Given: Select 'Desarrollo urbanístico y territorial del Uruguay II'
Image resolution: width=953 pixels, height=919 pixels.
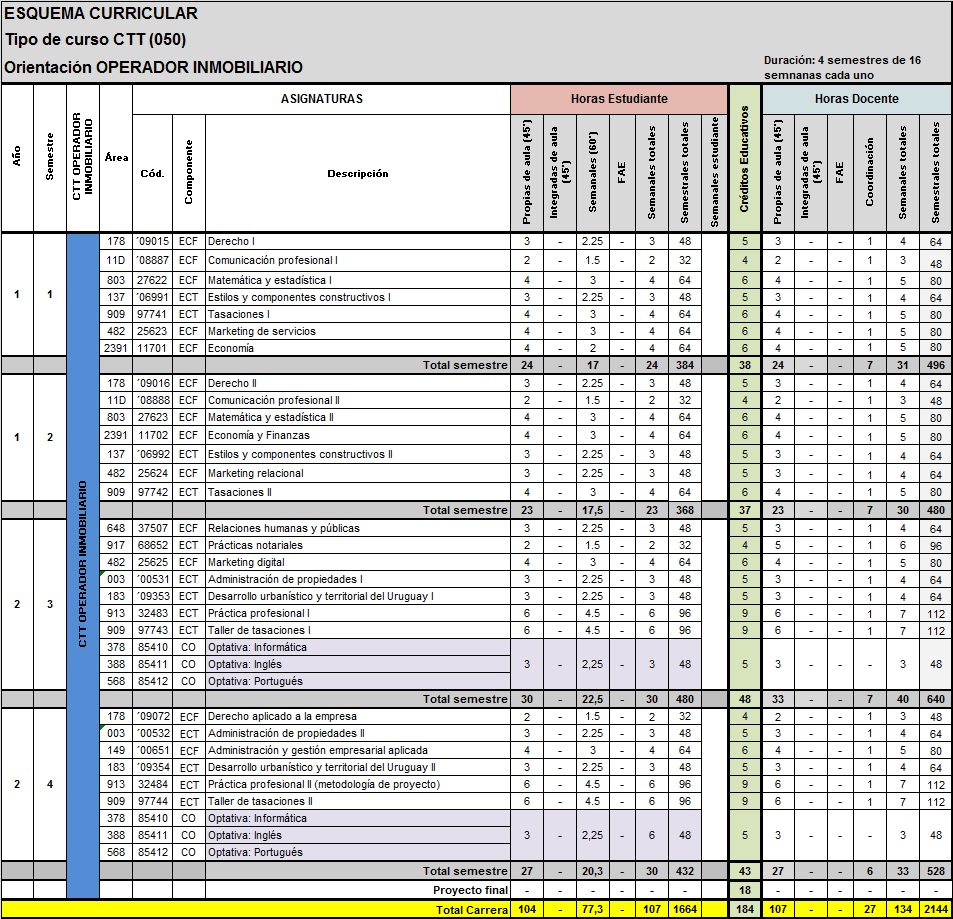Looking at the screenshot, I should 357,768.
